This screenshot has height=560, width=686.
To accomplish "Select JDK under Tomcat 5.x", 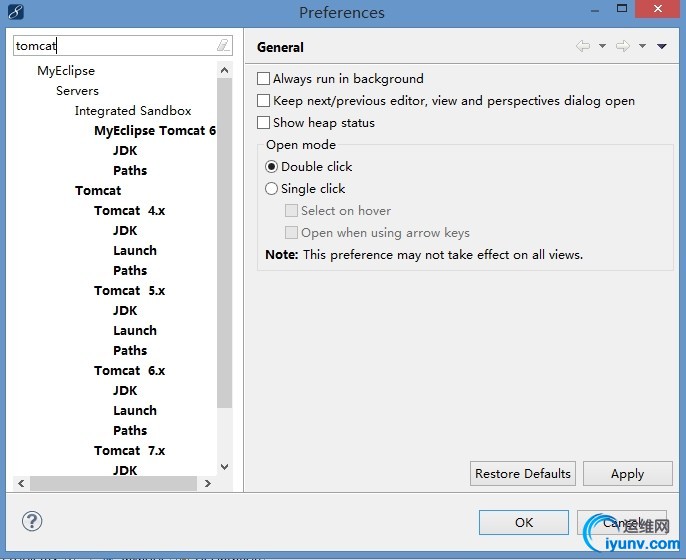I will coord(125,311).
